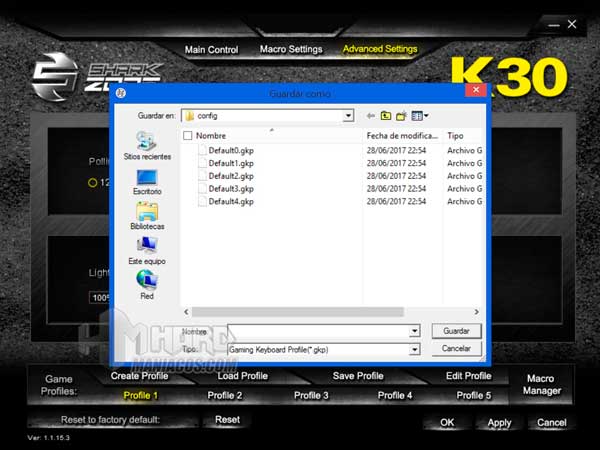This screenshot has height=450, width=600.
Task: Go to Este equipo location
Action: pyautogui.click(x=147, y=251)
